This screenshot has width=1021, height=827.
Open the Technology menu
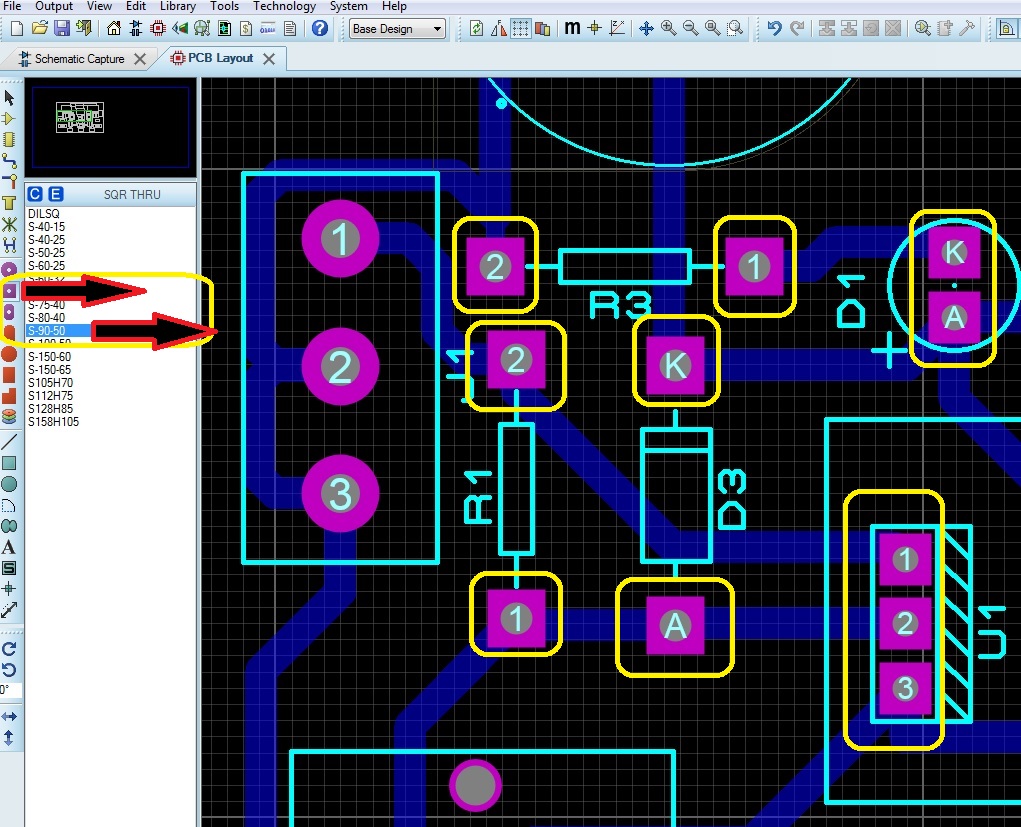[x=285, y=6]
